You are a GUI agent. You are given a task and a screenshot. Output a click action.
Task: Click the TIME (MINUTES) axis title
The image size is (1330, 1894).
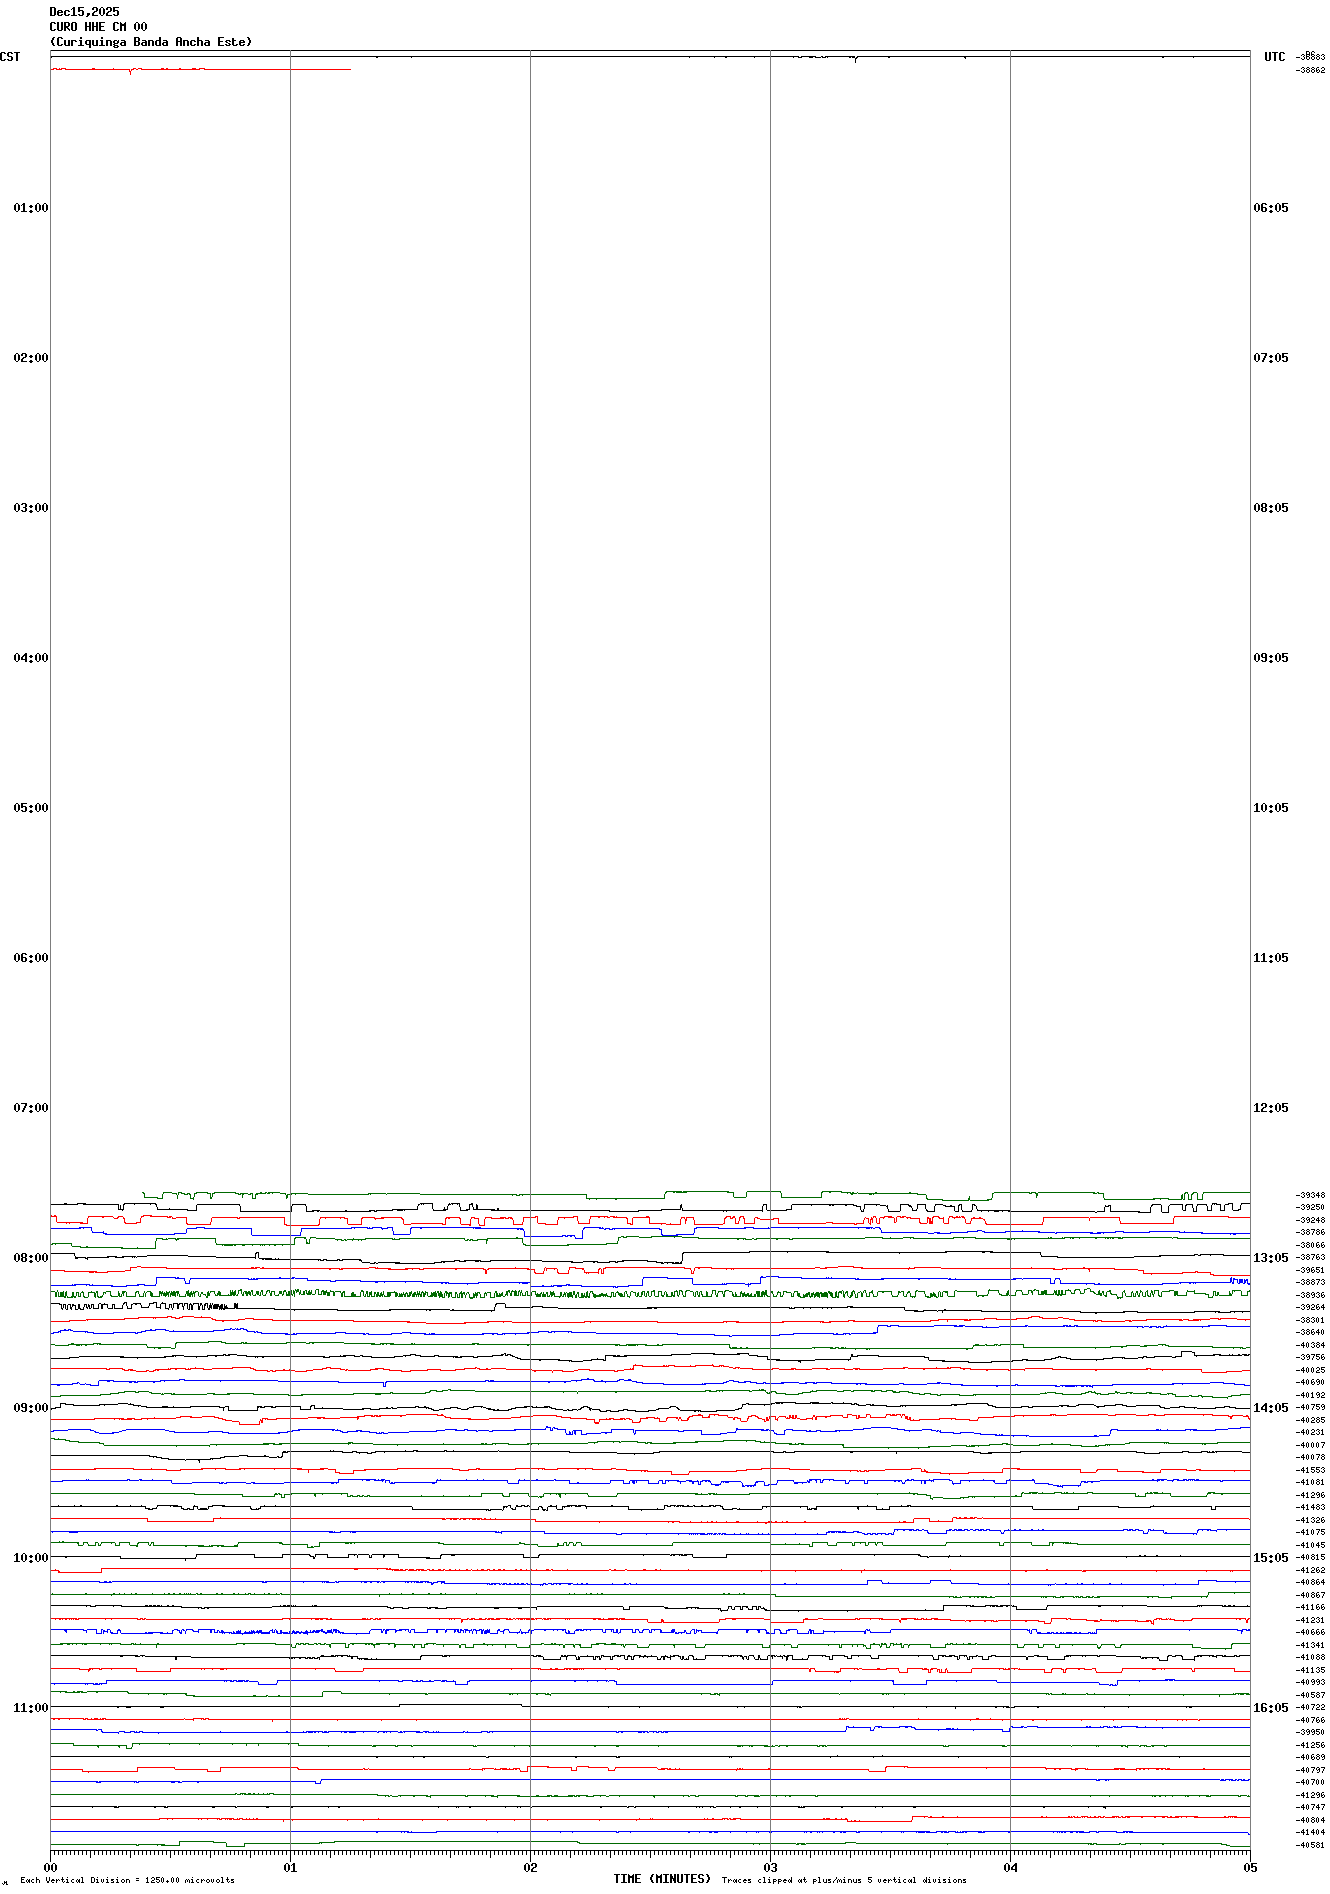tap(662, 1879)
